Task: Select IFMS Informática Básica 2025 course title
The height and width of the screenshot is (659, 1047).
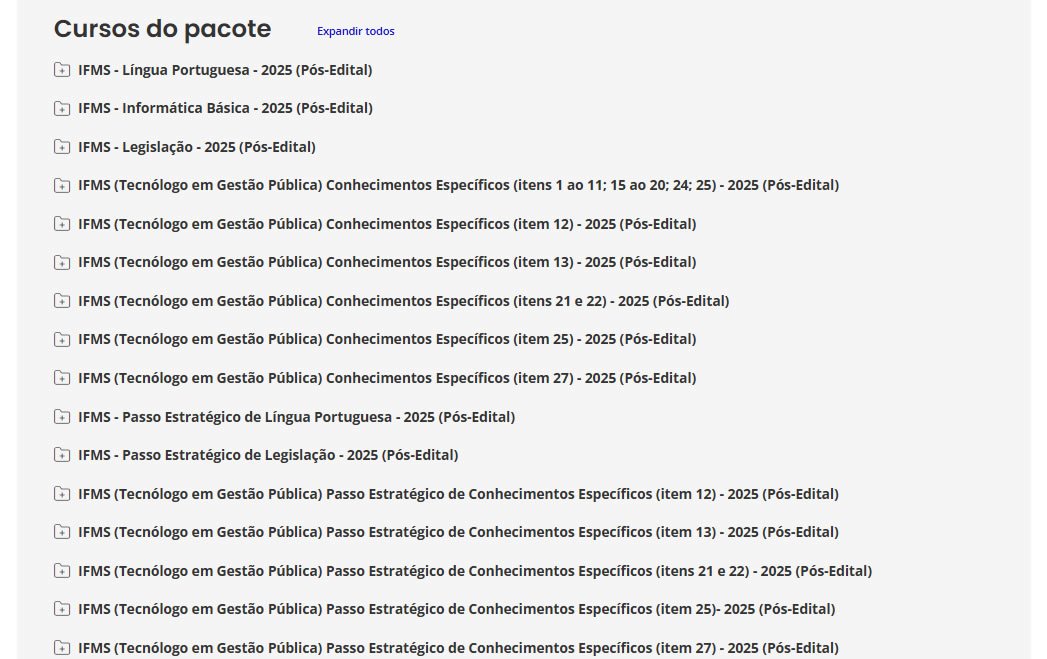Action: [x=225, y=108]
